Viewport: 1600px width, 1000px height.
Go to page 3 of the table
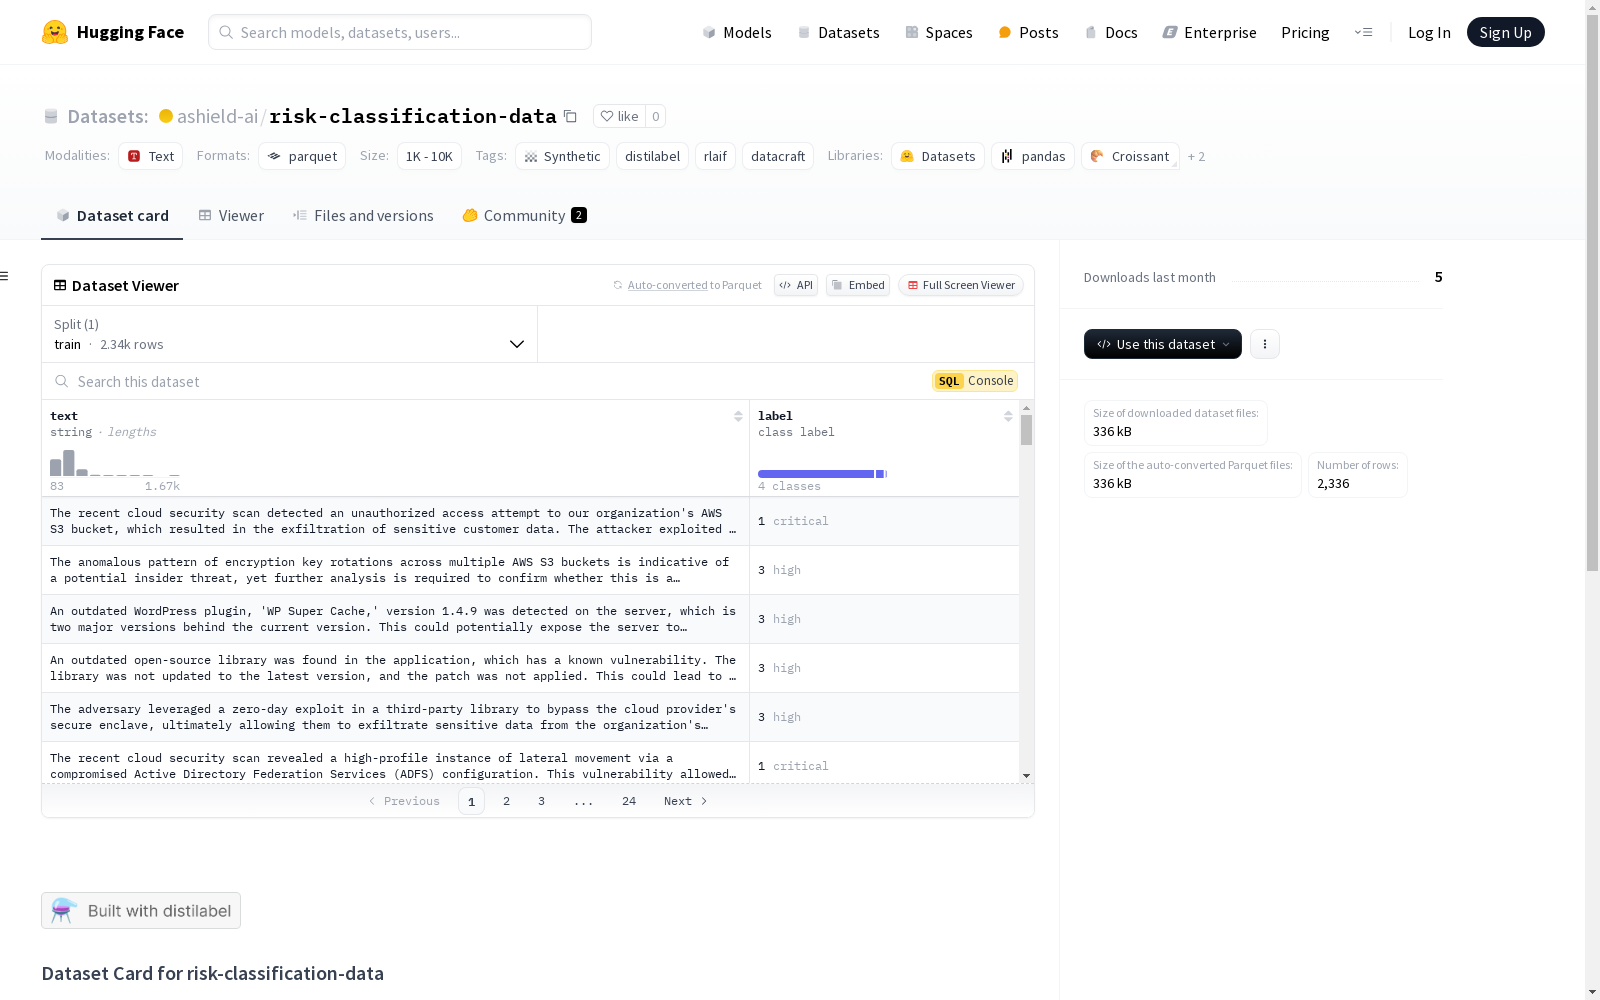coord(541,801)
